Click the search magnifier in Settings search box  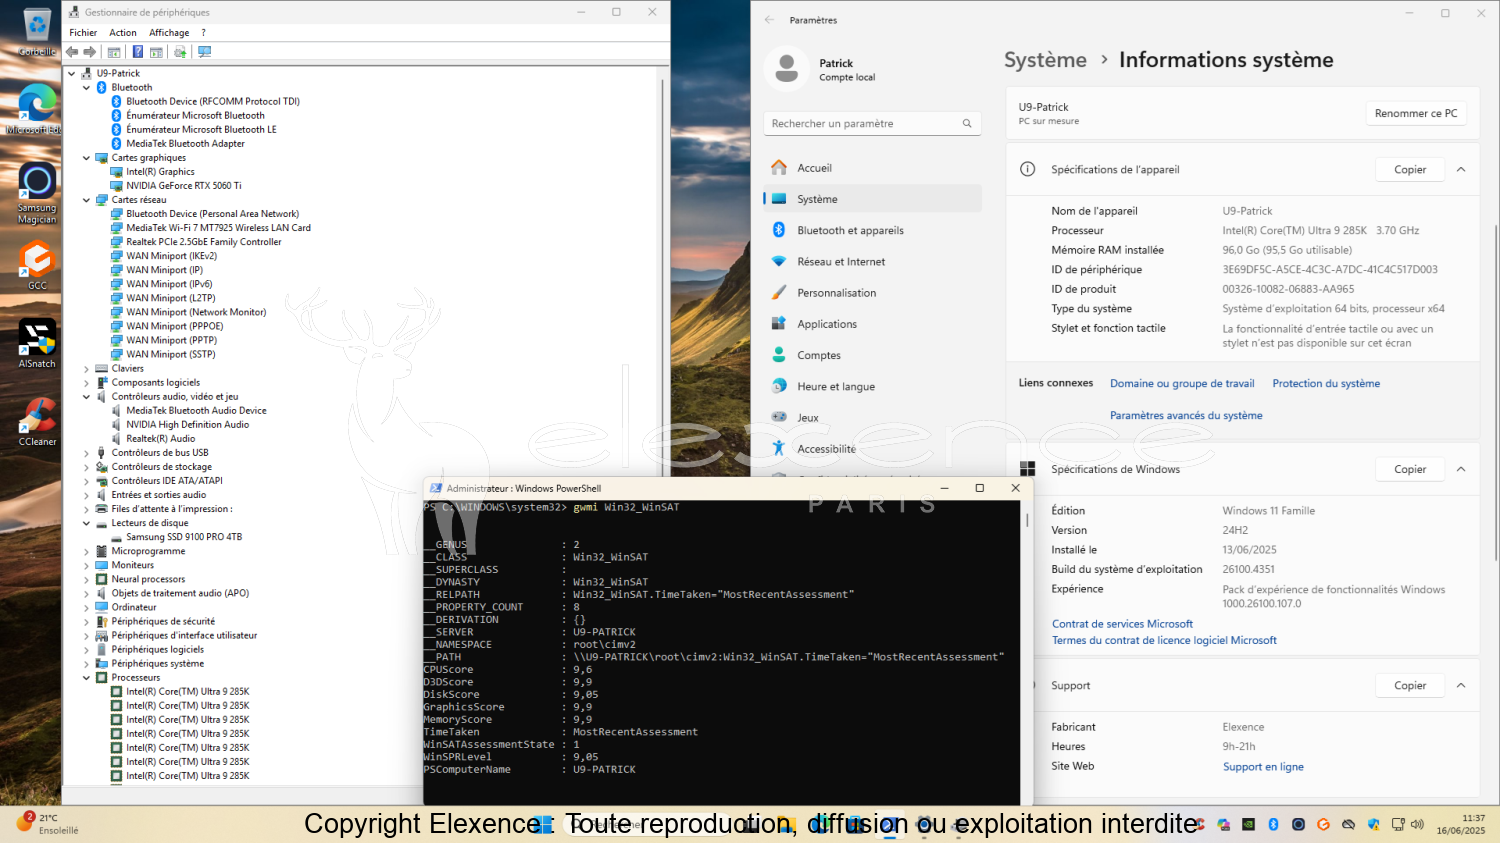(x=967, y=124)
